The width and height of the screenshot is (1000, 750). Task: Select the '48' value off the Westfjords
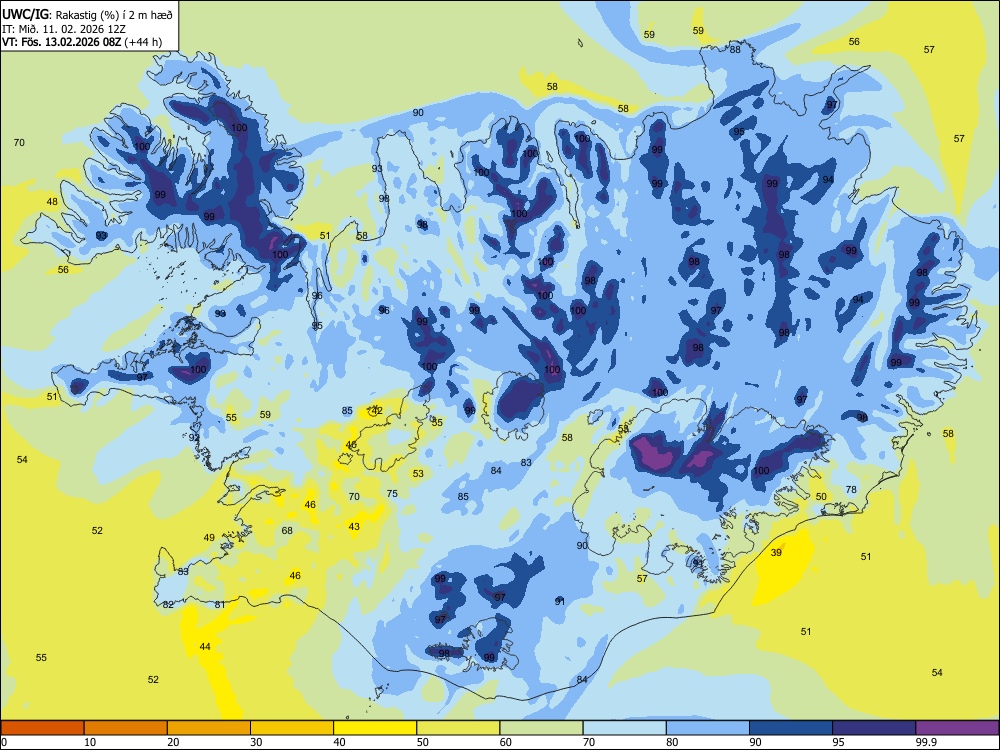coord(52,202)
